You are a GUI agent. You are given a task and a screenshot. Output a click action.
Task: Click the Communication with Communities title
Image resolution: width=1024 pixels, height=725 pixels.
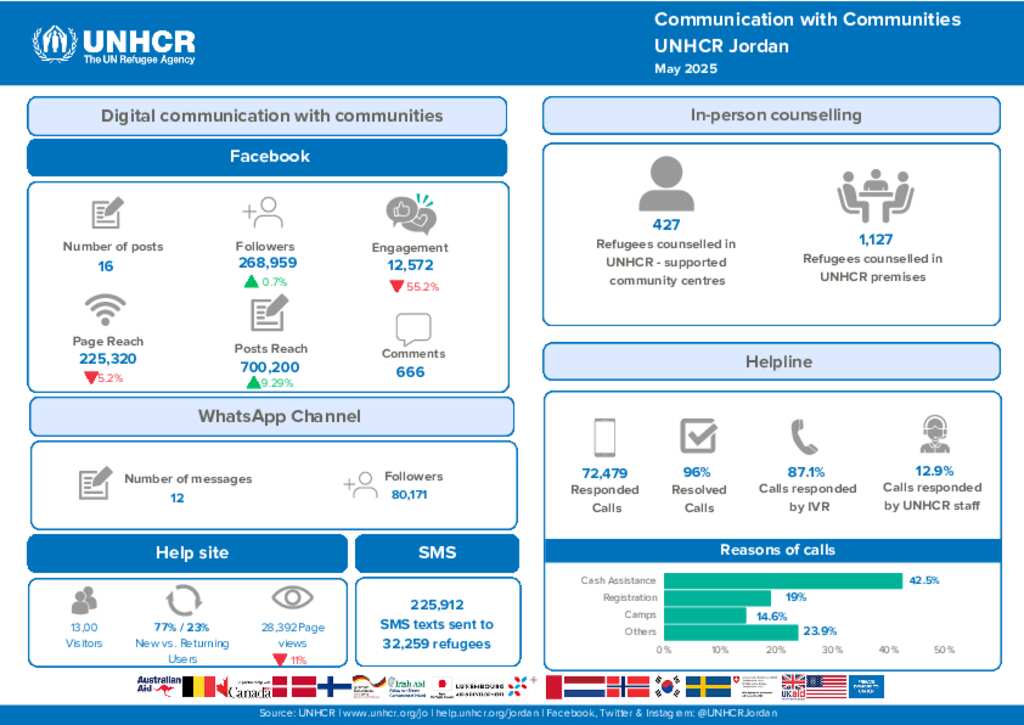(x=808, y=19)
